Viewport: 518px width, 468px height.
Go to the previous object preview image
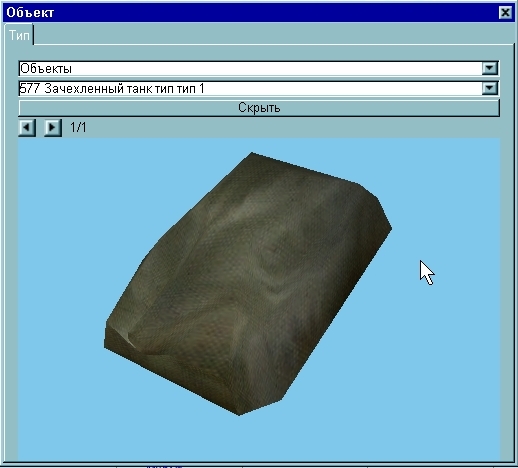click(27, 127)
